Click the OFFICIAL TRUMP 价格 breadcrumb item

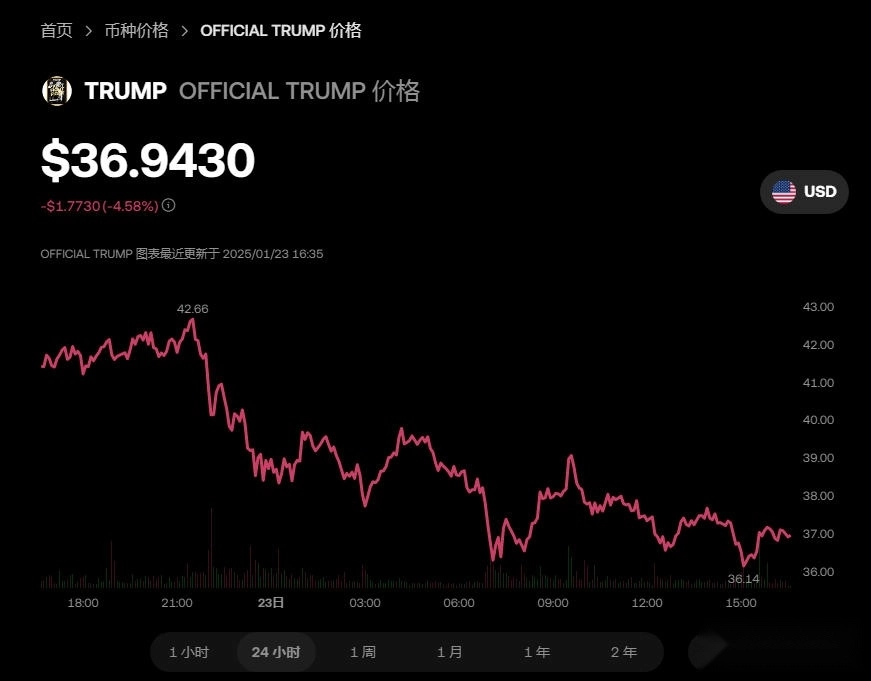pos(281,31)
